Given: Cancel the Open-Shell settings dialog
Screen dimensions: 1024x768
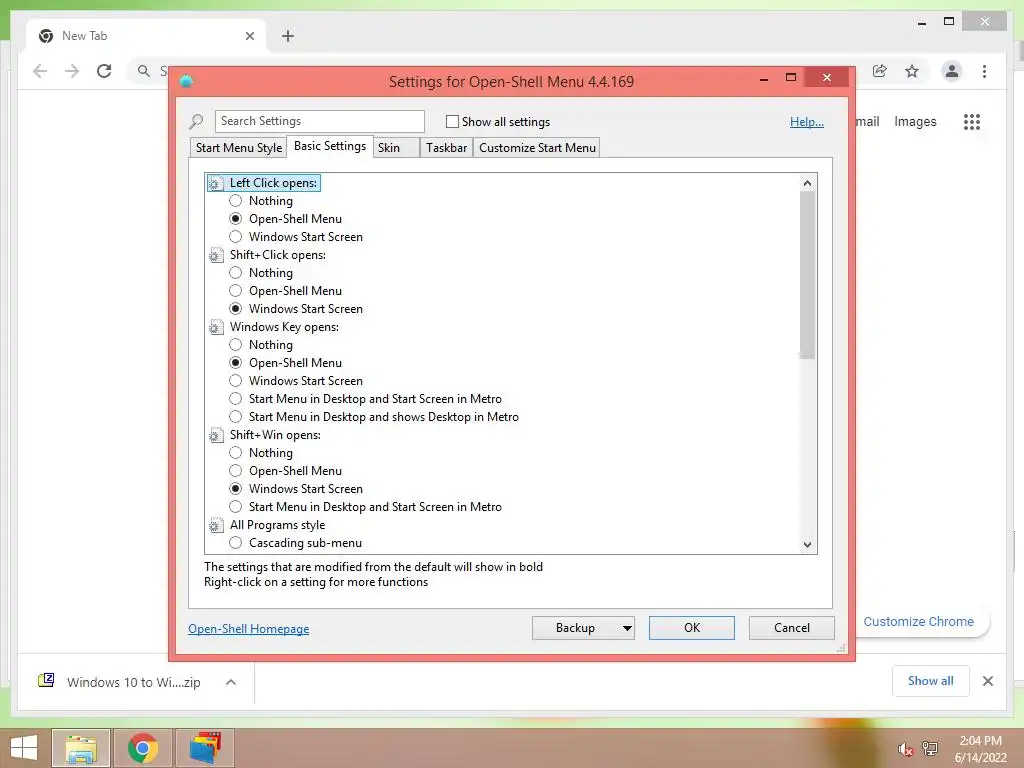Looking at the screenshot, I should click(x=792, y=628).
